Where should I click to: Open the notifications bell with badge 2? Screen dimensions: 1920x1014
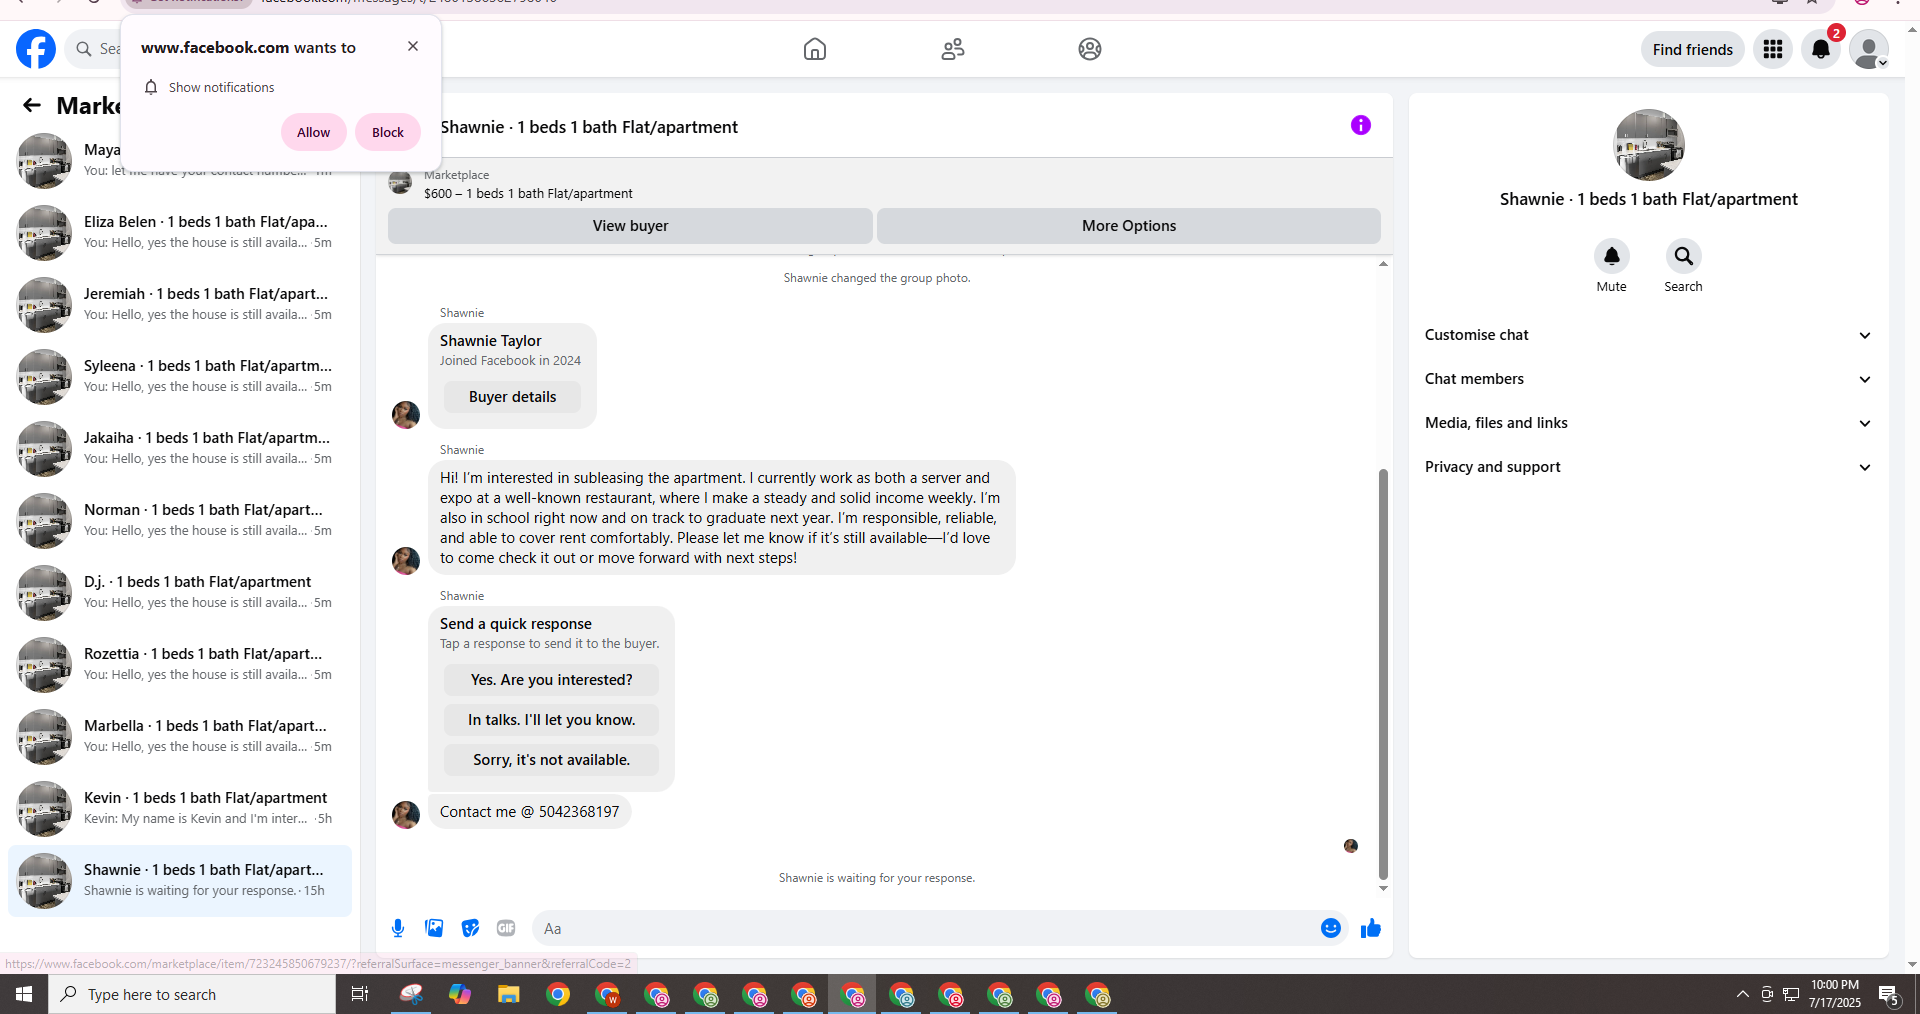click(1821, 49)
